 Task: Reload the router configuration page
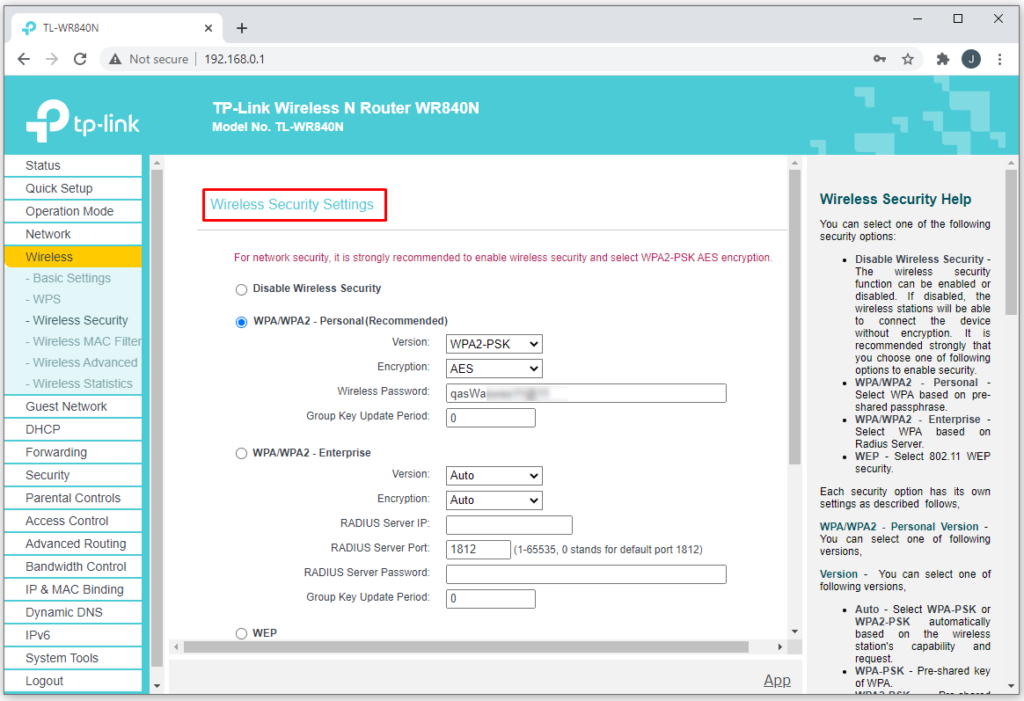(x=80, y=59)
